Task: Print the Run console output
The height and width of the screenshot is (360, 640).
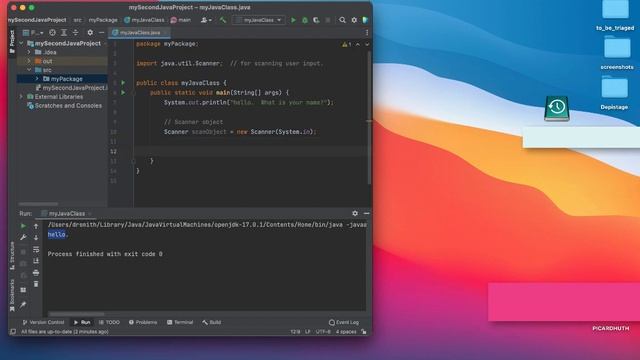Action: tap(36, 272)
